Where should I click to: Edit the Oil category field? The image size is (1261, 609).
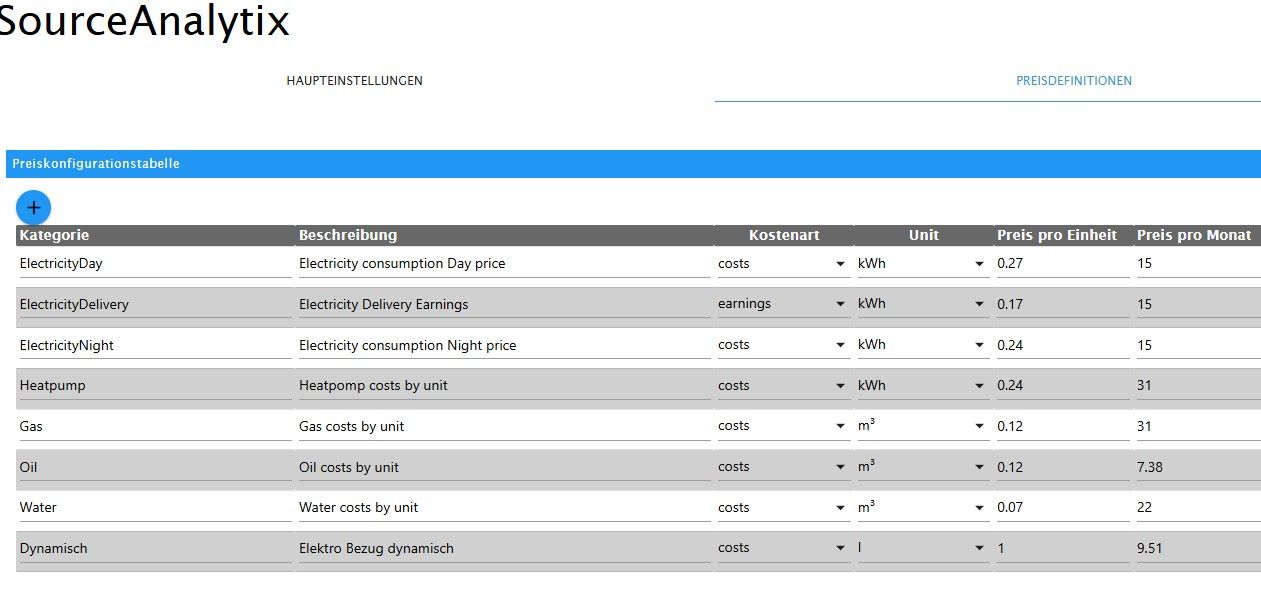point(155,467)
